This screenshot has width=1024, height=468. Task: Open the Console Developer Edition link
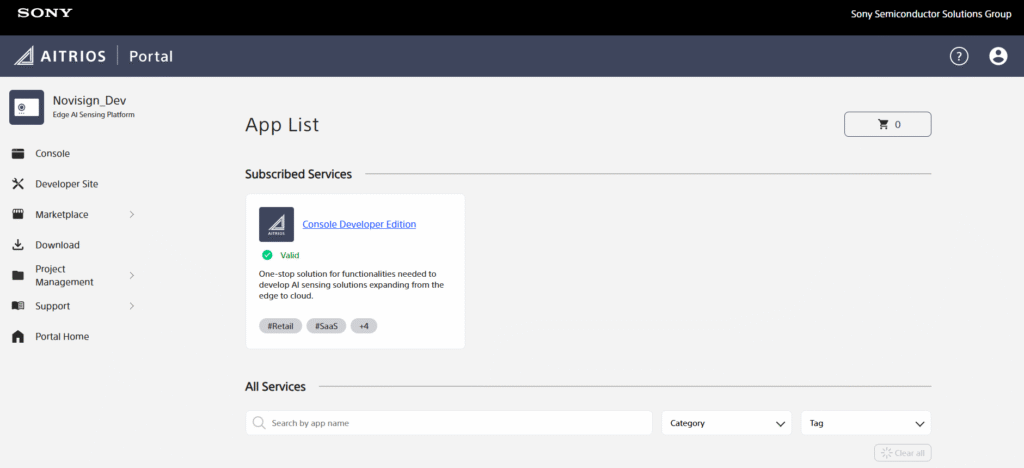tap(359, 224)
